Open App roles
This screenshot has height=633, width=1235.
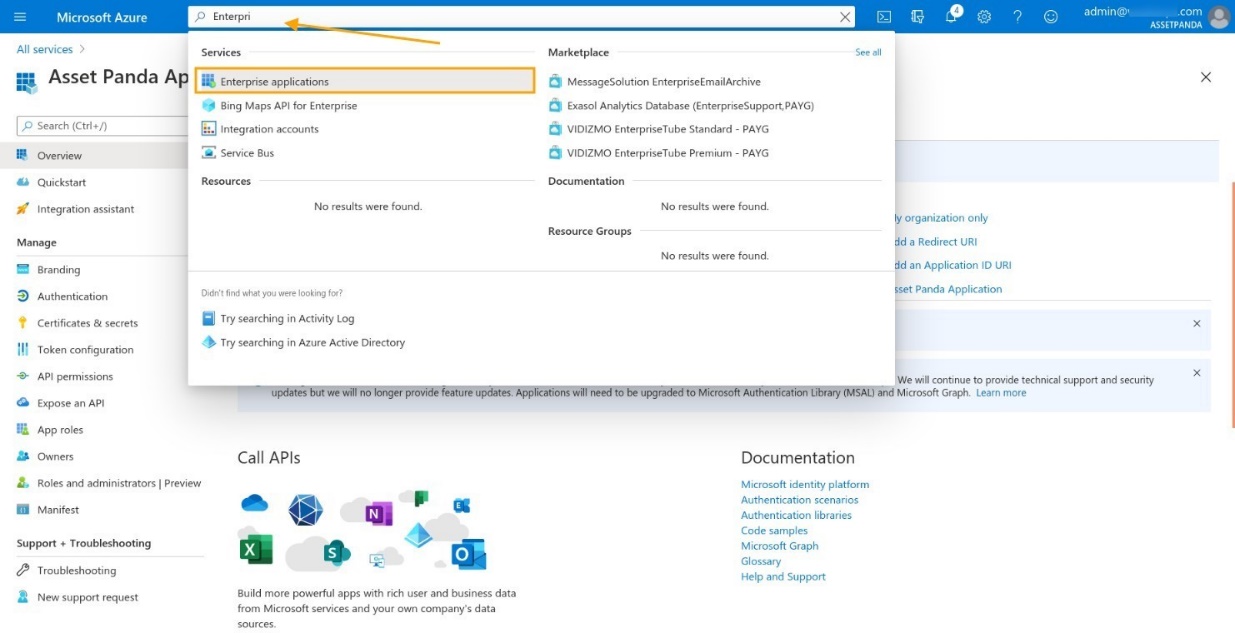coord(60,430)
